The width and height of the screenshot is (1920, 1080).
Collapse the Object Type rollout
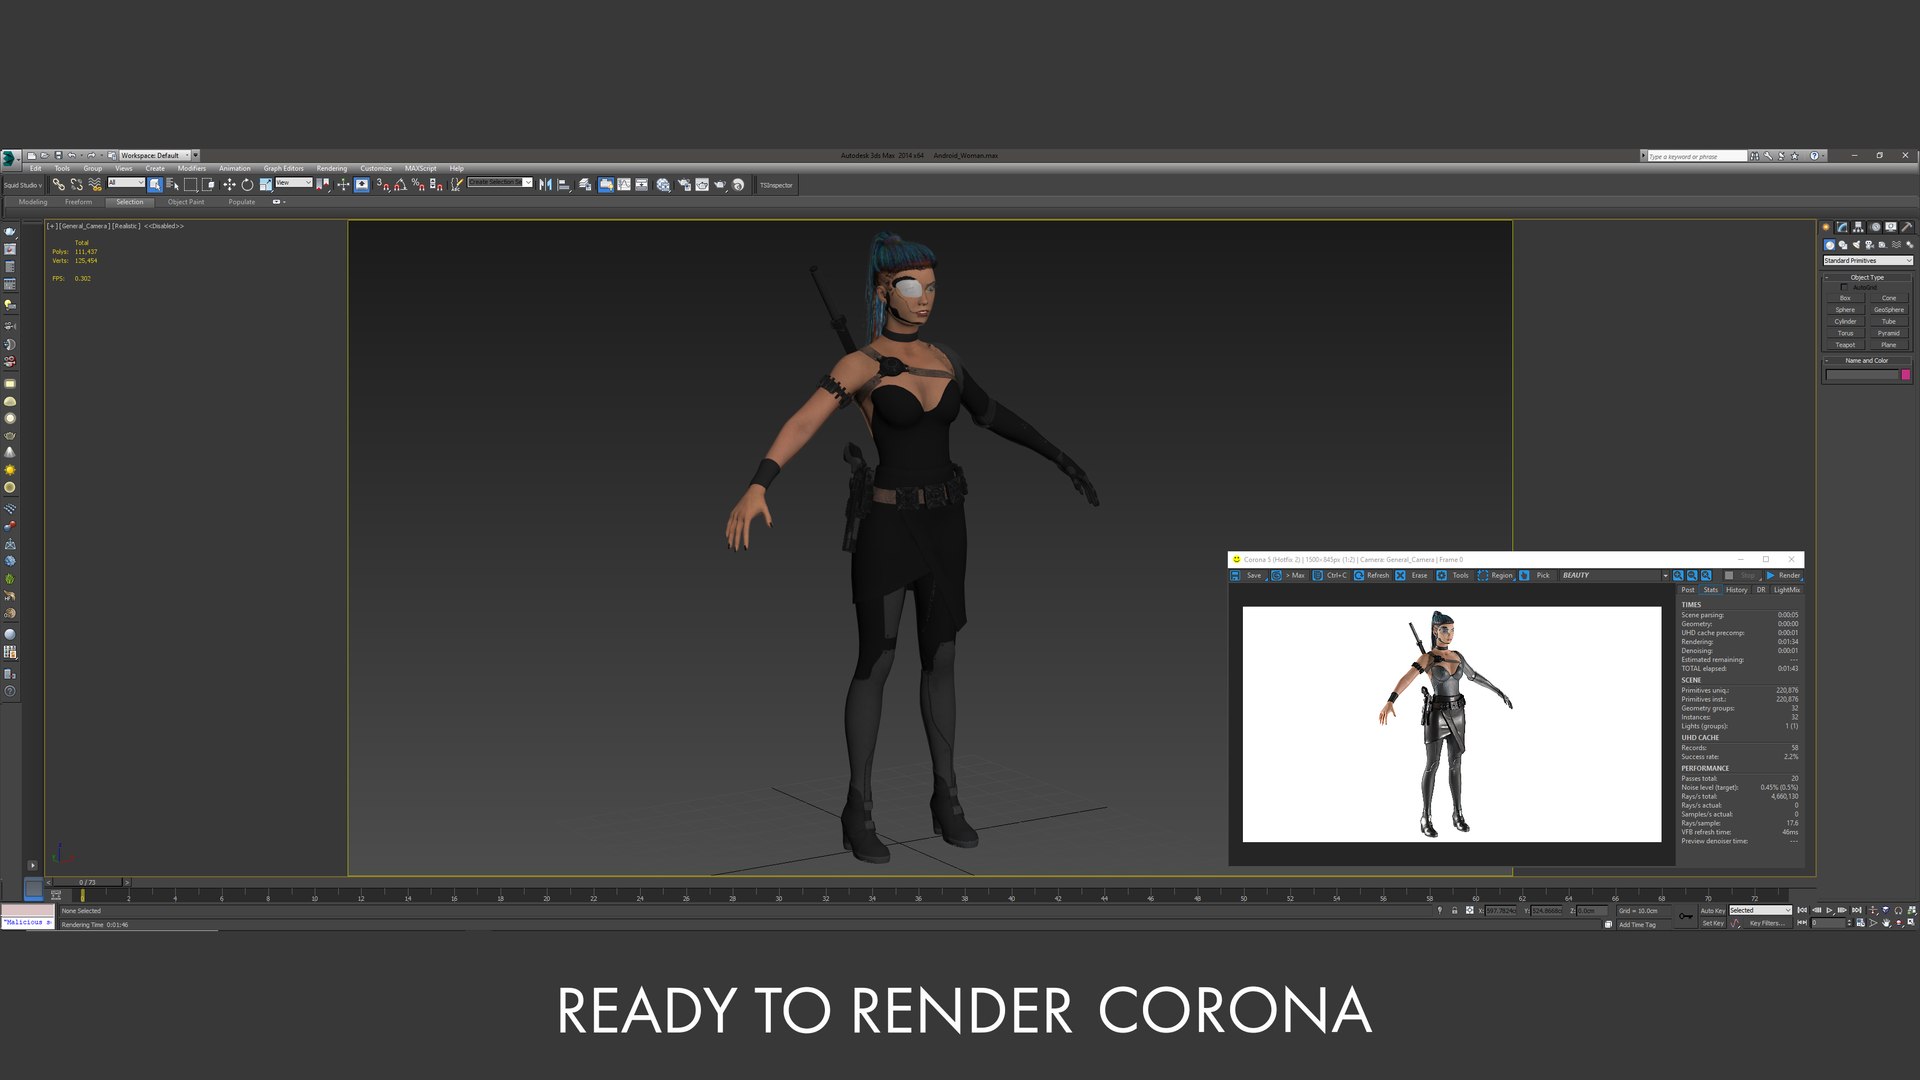(1866, 277)
